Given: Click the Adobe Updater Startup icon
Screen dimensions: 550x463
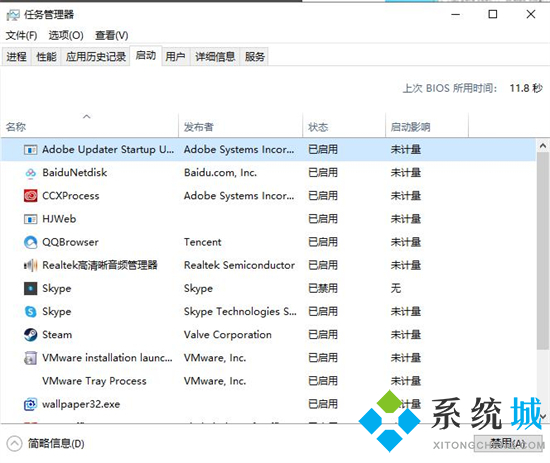Looking at the screenshot, I should (x=31, y=150).
